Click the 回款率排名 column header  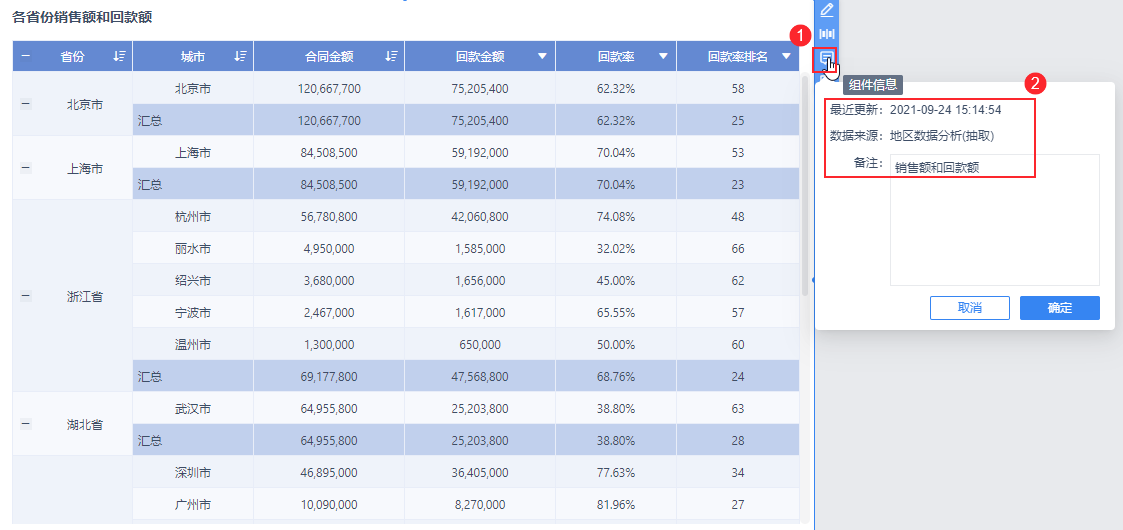click(738, 57)
